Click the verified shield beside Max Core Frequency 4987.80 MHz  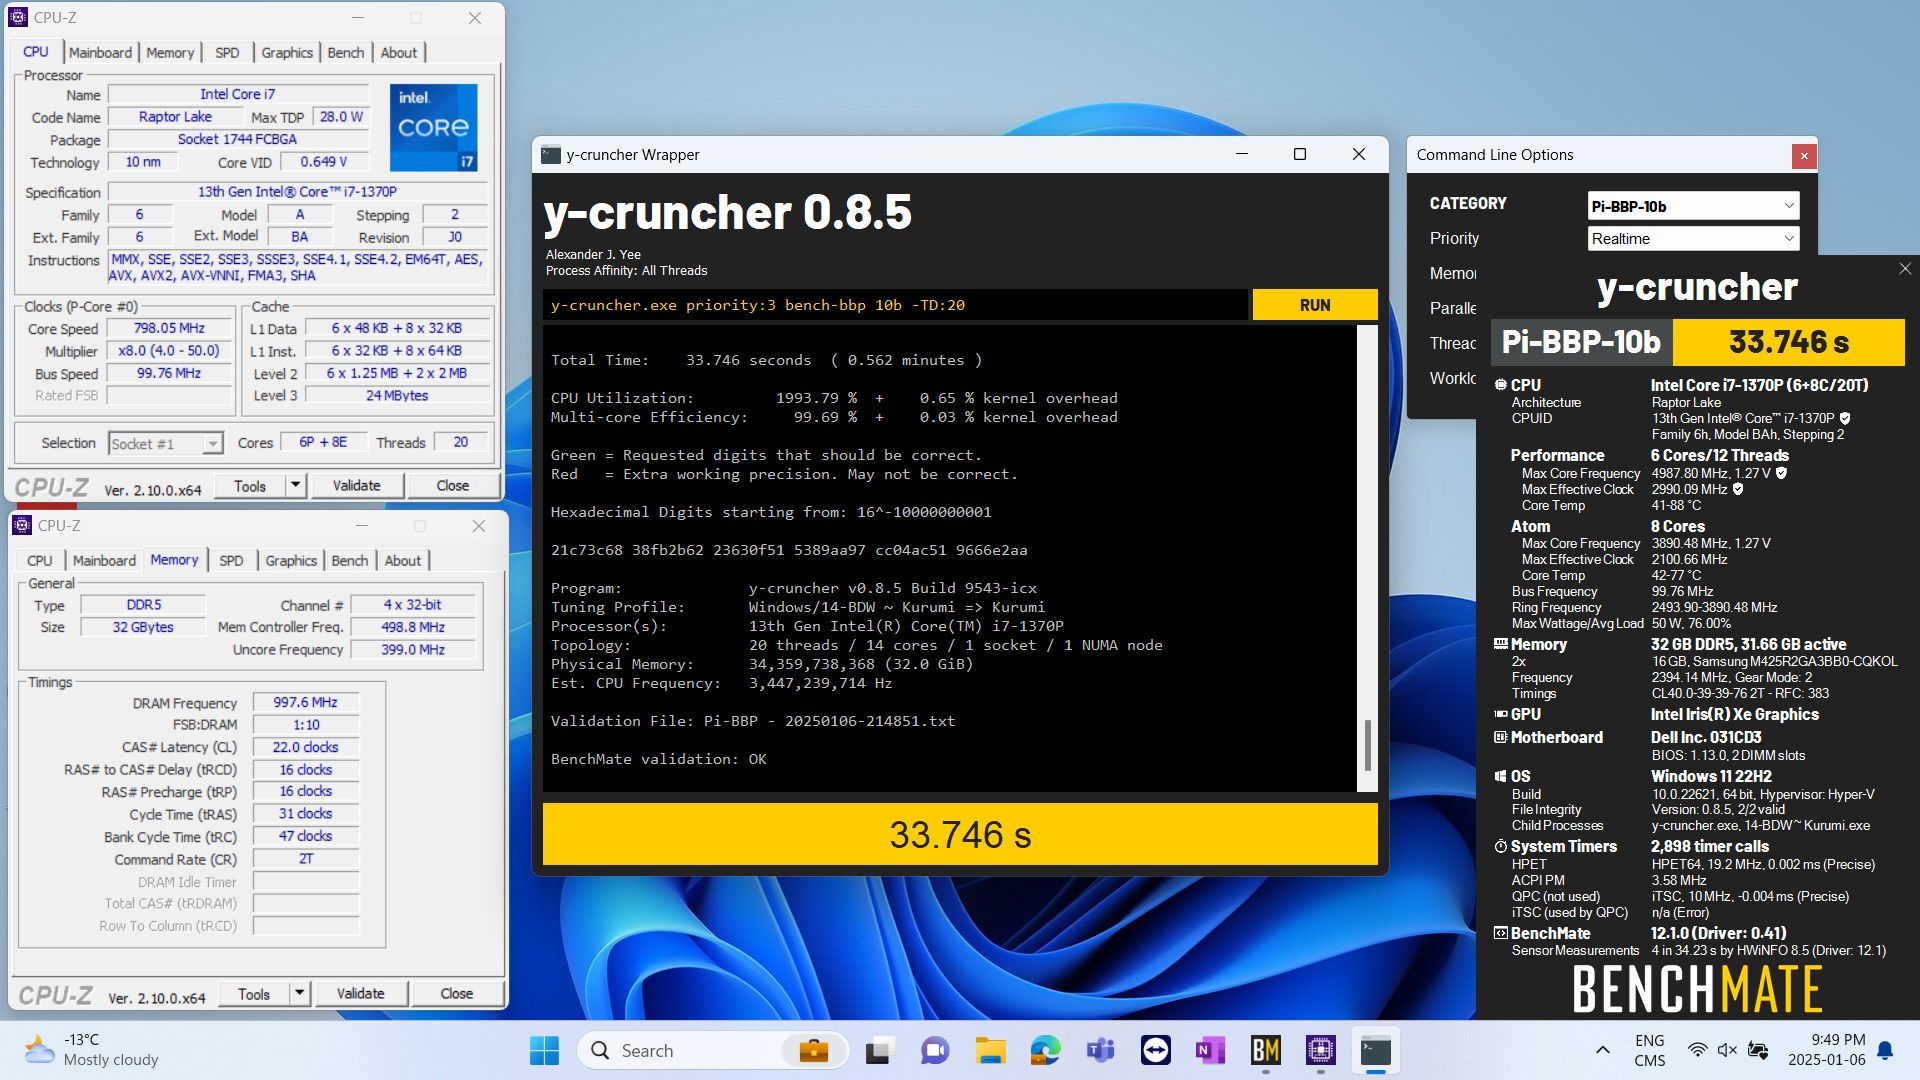click(x=1781, y=473)
